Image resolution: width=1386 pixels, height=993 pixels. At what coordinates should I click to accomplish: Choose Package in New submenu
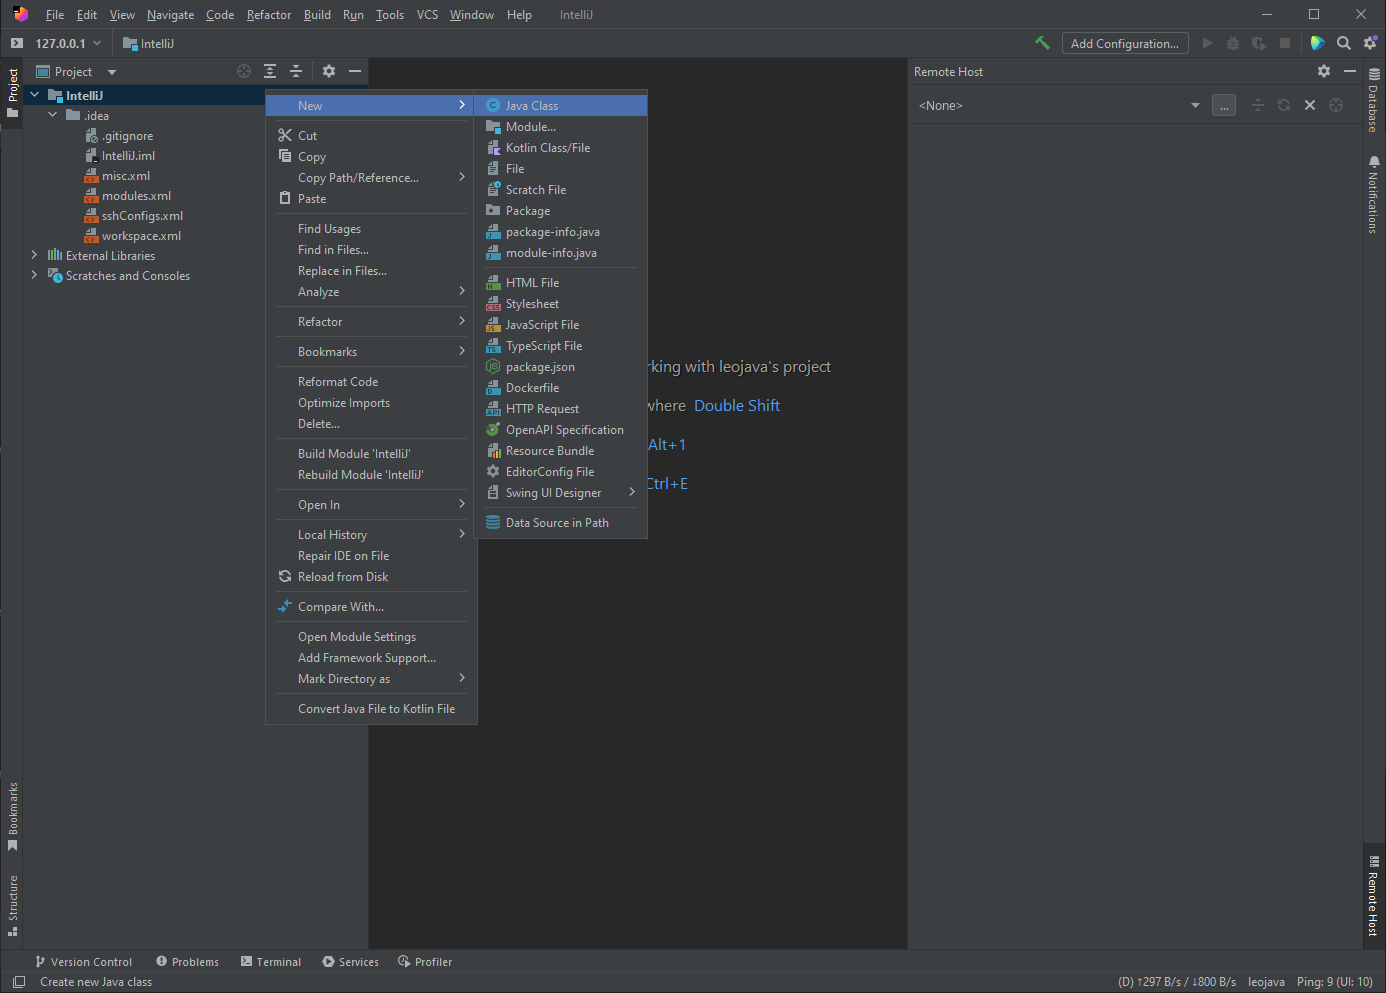561,210
